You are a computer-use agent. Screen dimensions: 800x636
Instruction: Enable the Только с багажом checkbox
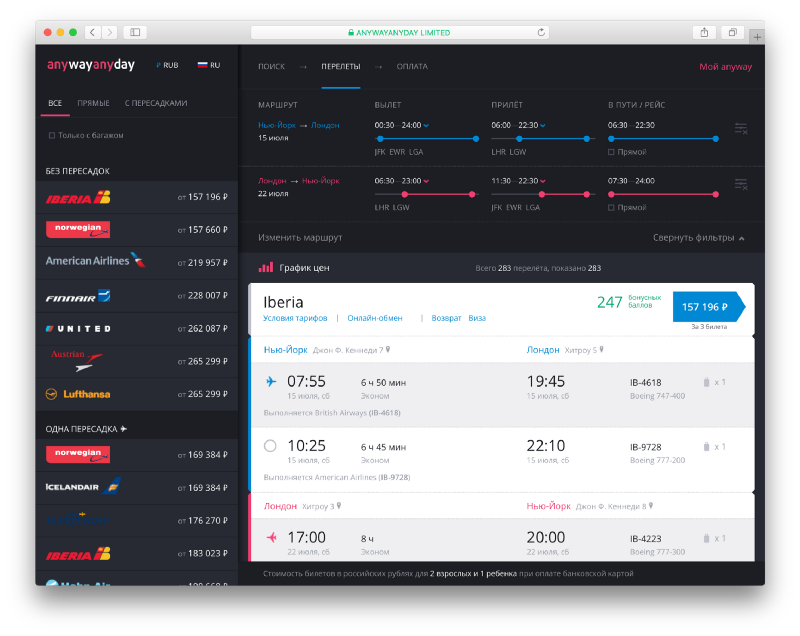52,135
